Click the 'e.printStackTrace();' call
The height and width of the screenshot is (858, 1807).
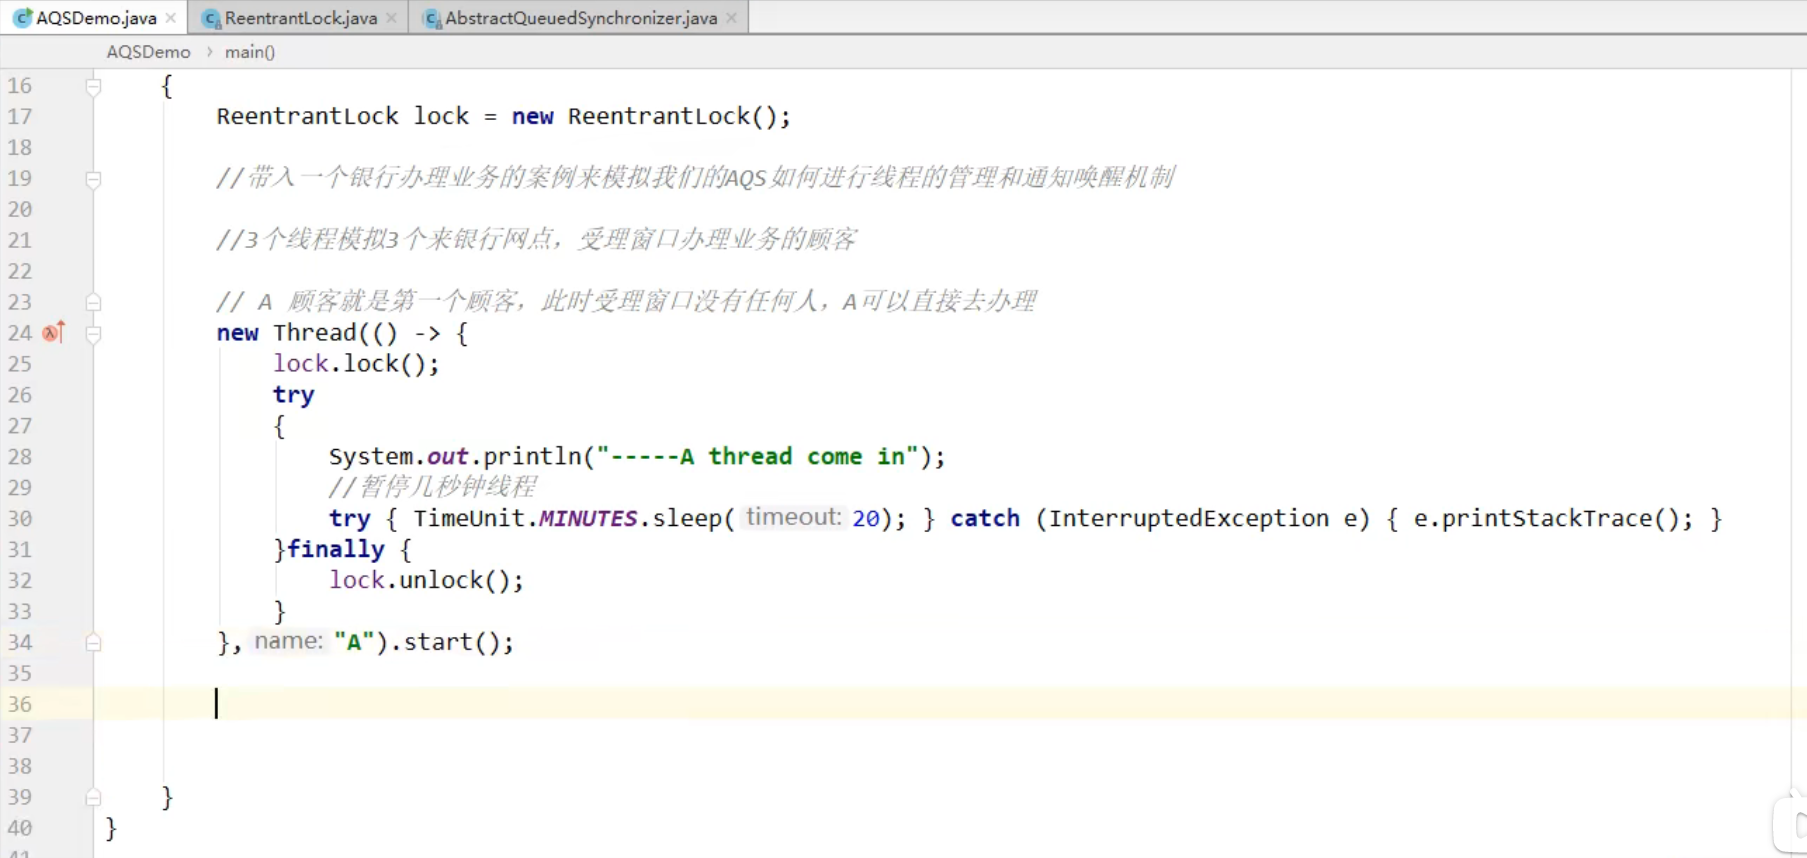point(1553,519)
